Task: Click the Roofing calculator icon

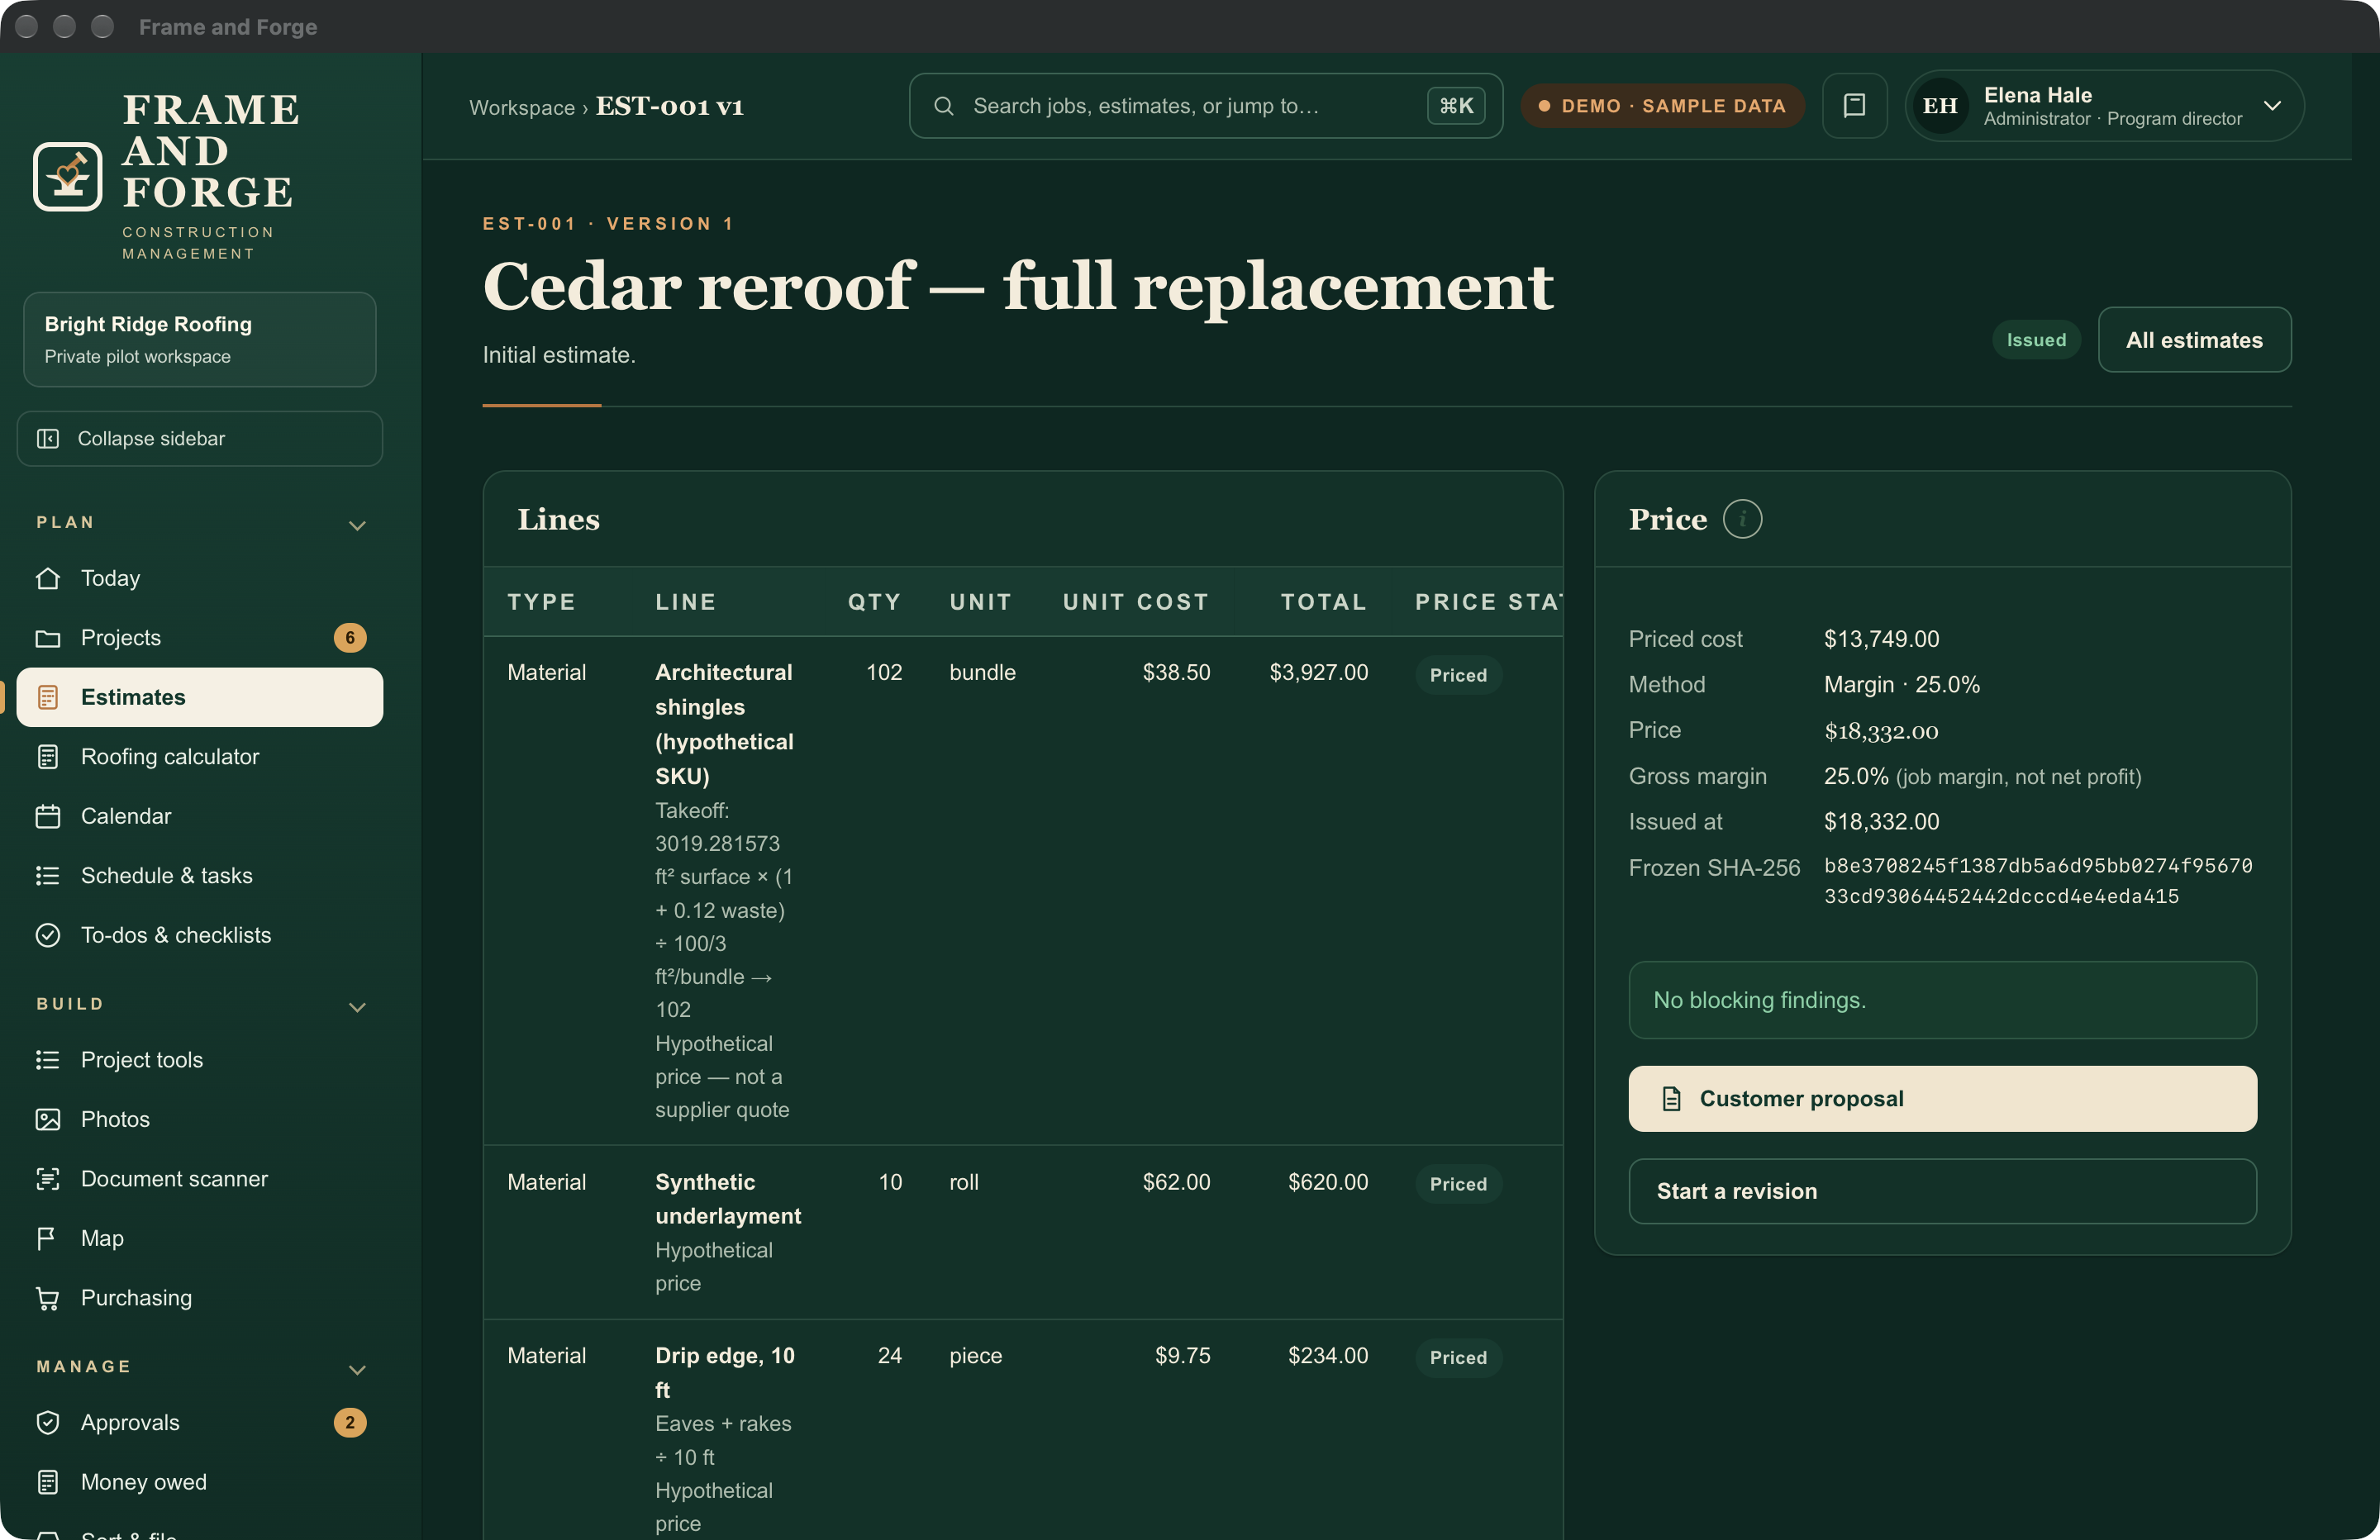Action: [x=48, y=757]
